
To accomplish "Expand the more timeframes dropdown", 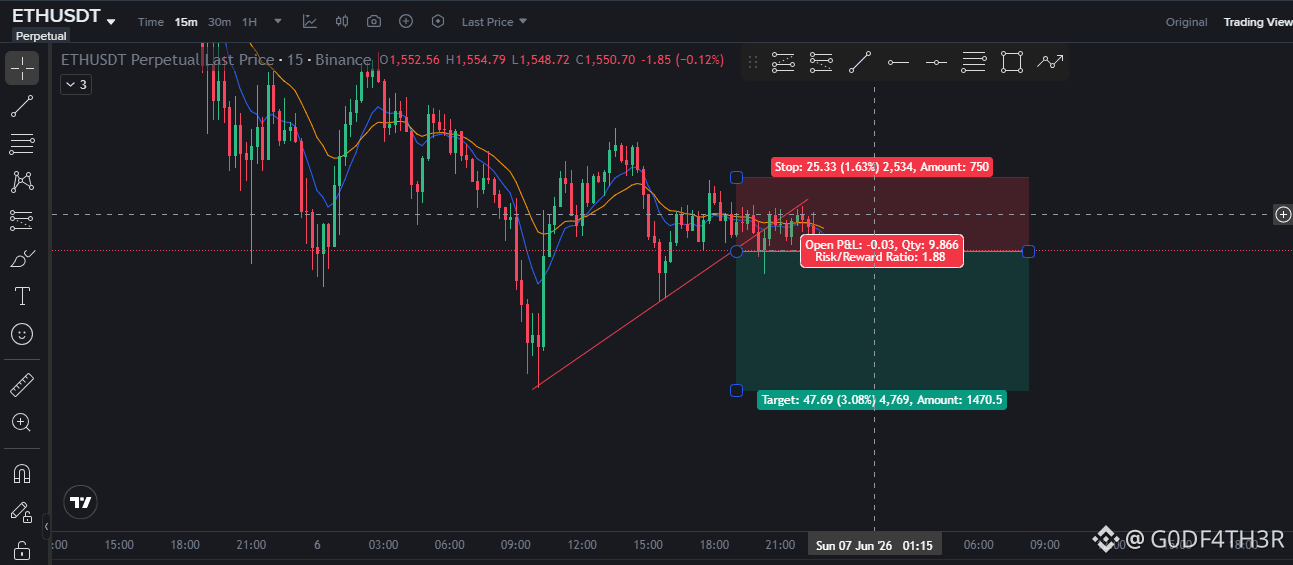I will [278, 22].
